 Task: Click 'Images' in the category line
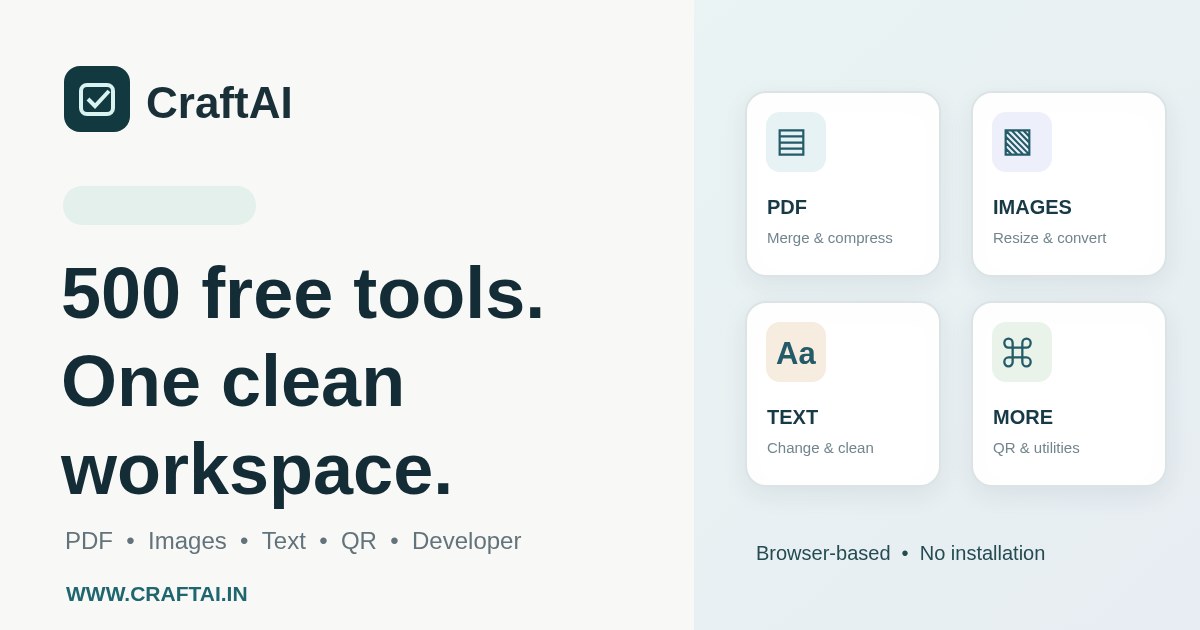tap(187, 541)
